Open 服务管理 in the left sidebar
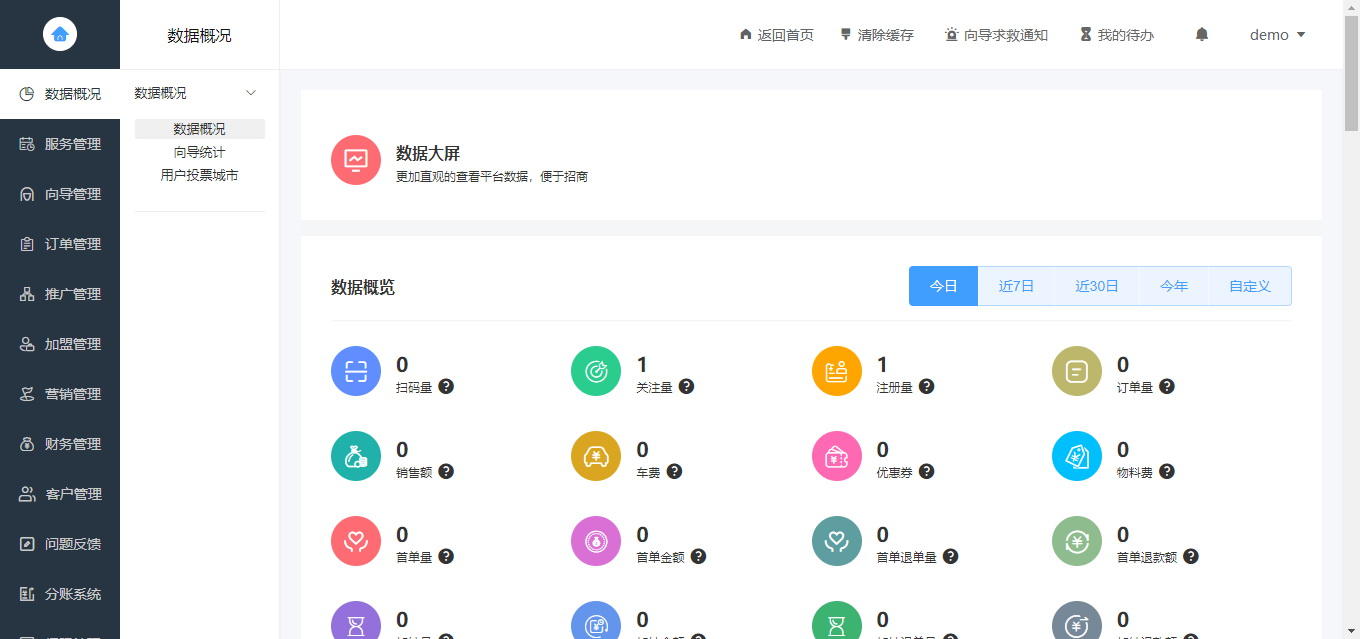Viewport: 1360px width, 639px height. click(60, 144)
